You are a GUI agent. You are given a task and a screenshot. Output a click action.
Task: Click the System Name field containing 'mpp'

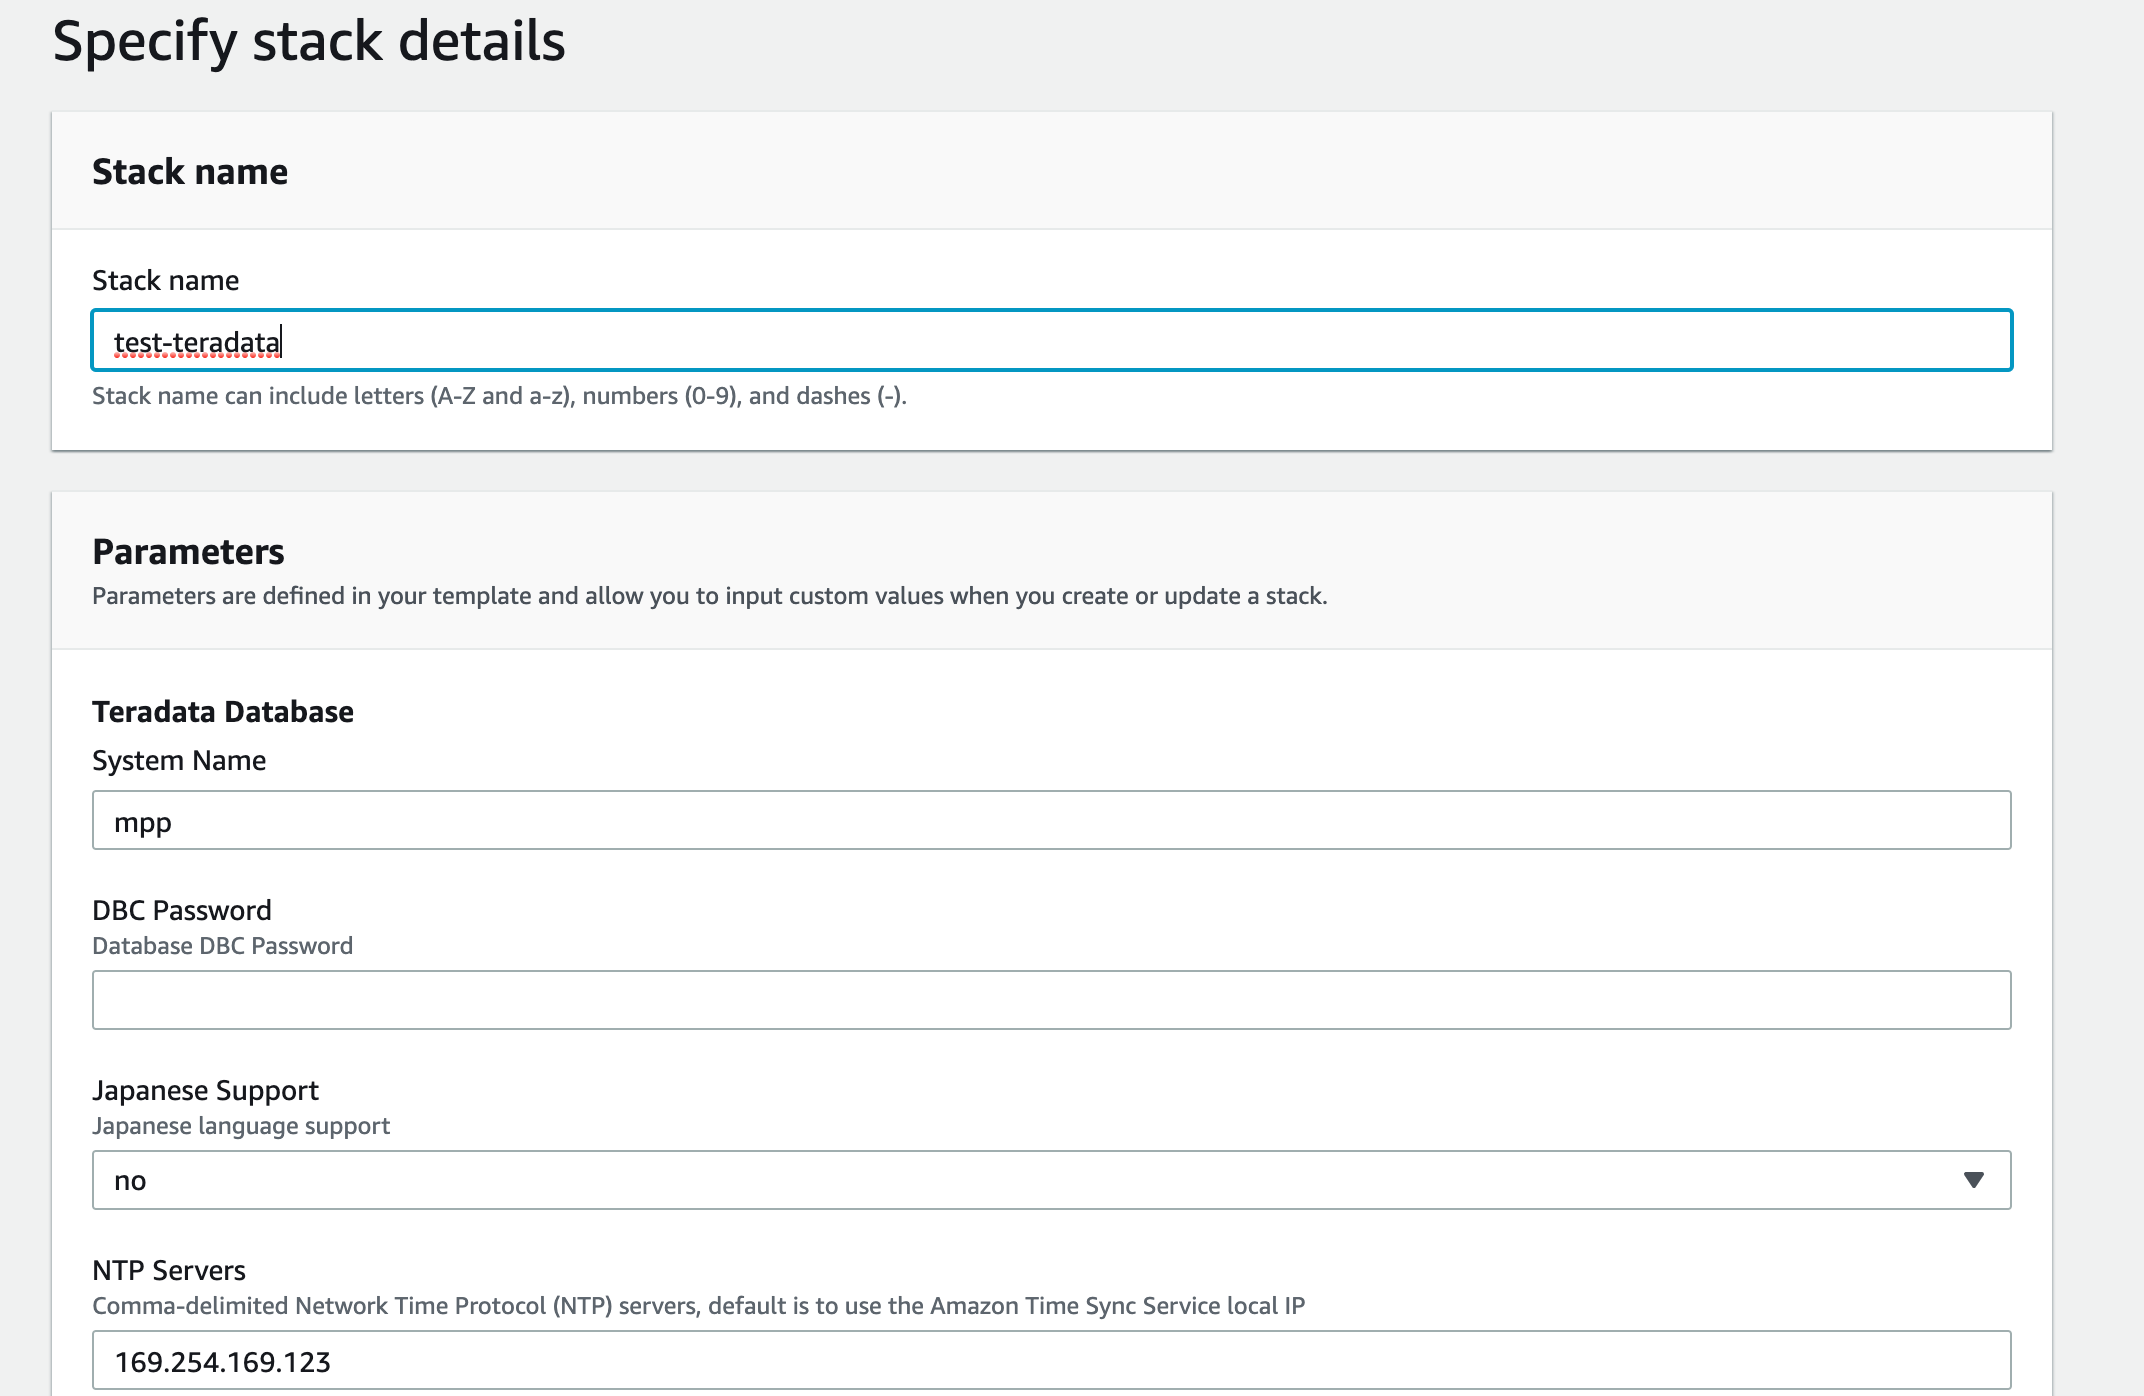(x=1050, y=821)
